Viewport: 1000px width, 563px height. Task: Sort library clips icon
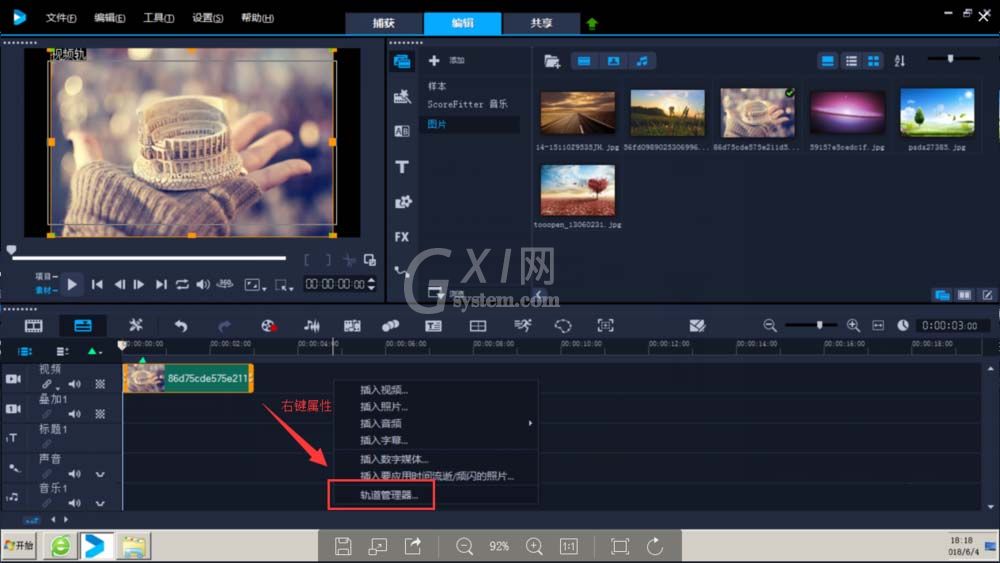coord(899,61)
